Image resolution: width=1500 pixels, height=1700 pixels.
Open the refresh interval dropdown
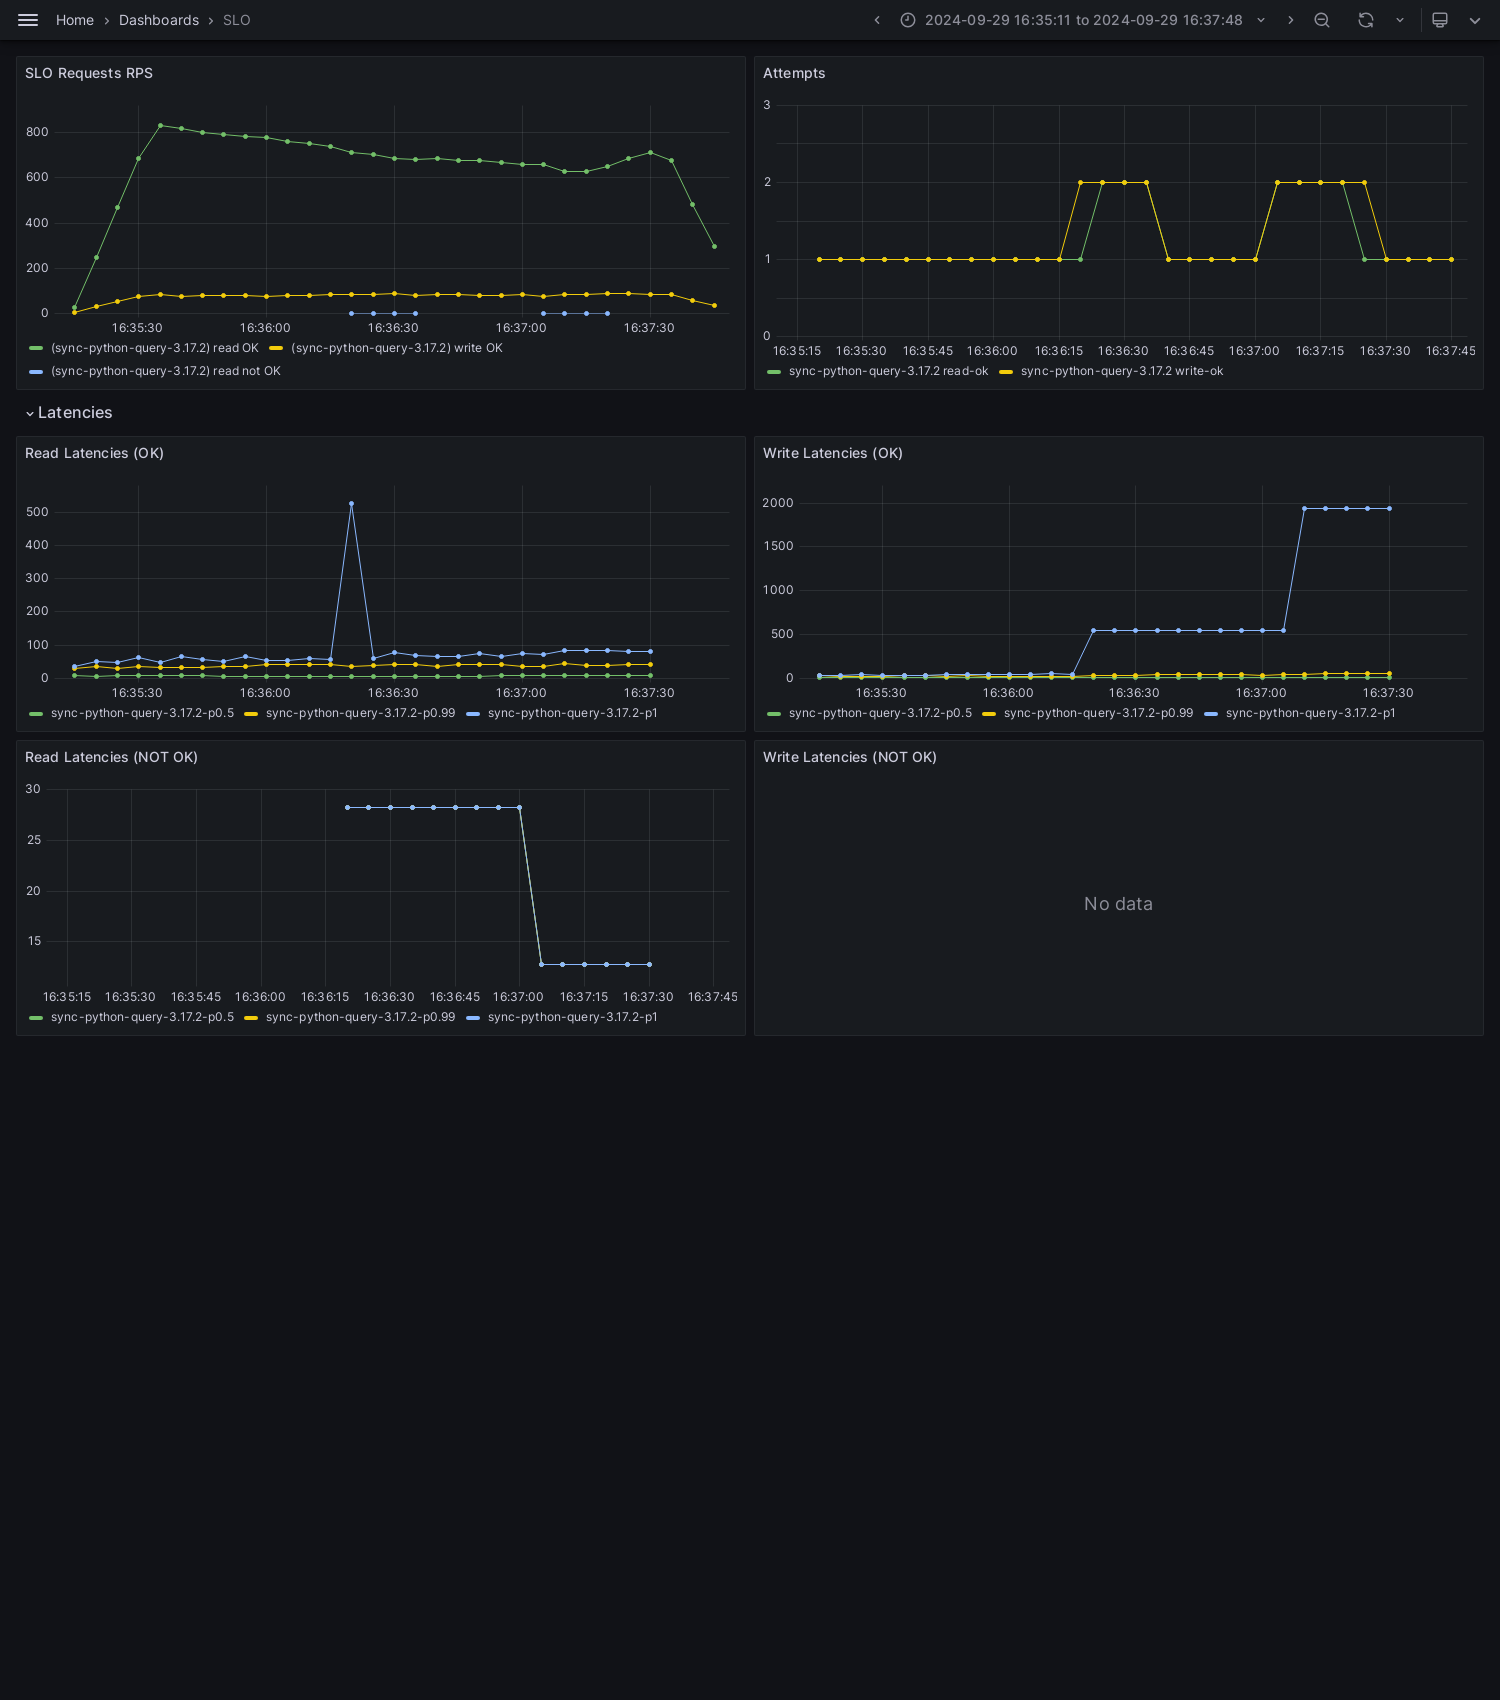point(1400,20)
